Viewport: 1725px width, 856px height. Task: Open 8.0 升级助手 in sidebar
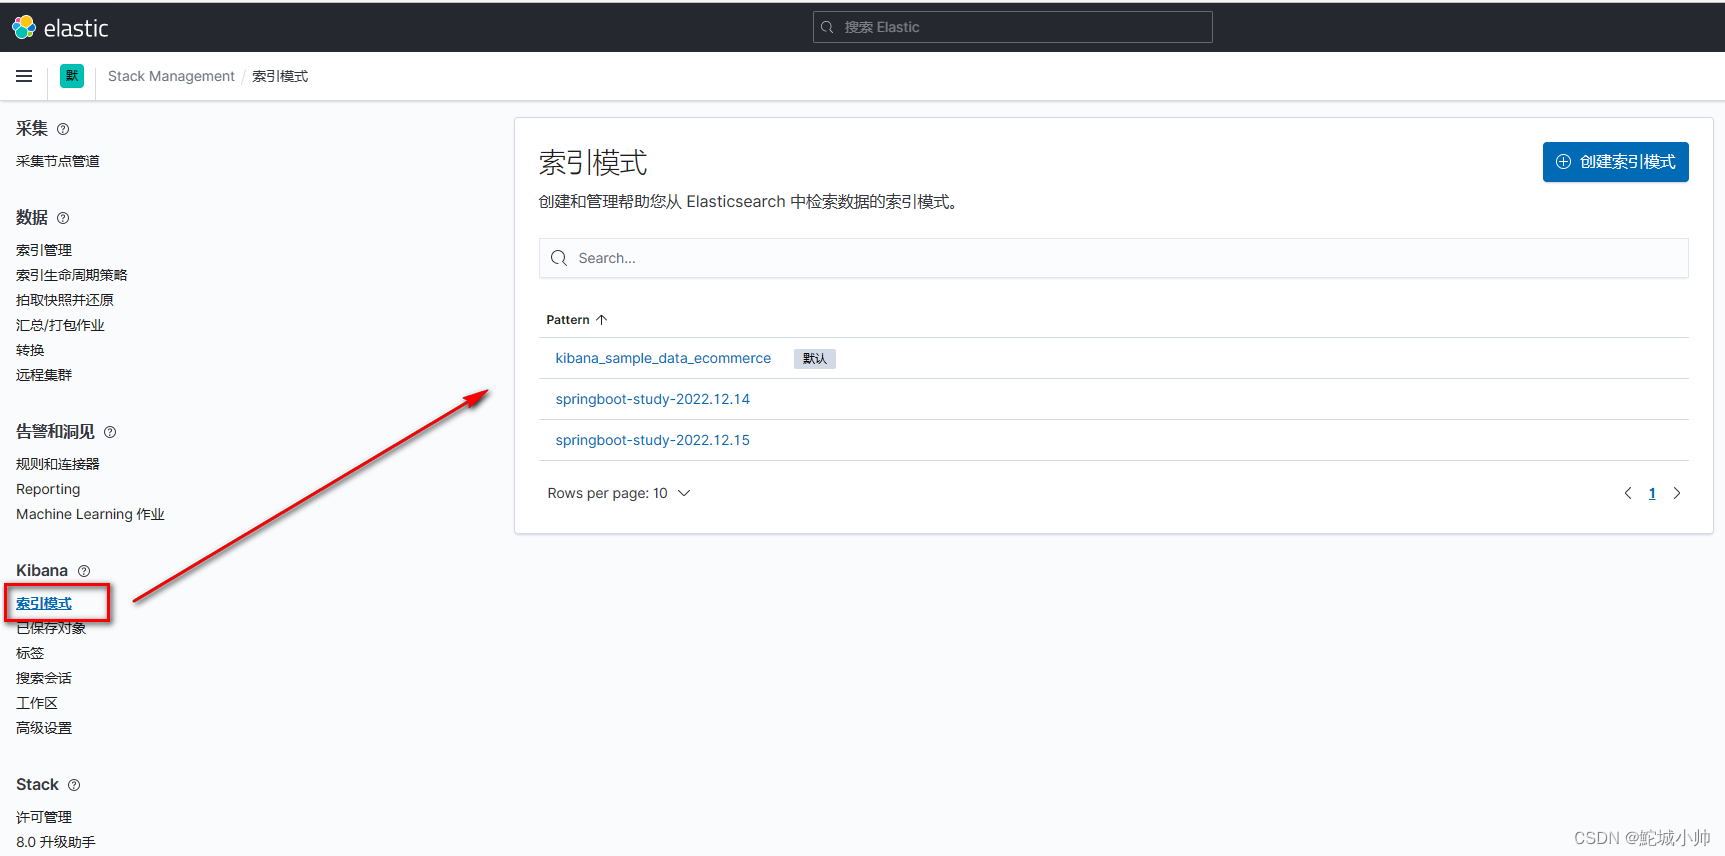coord(56,842)
